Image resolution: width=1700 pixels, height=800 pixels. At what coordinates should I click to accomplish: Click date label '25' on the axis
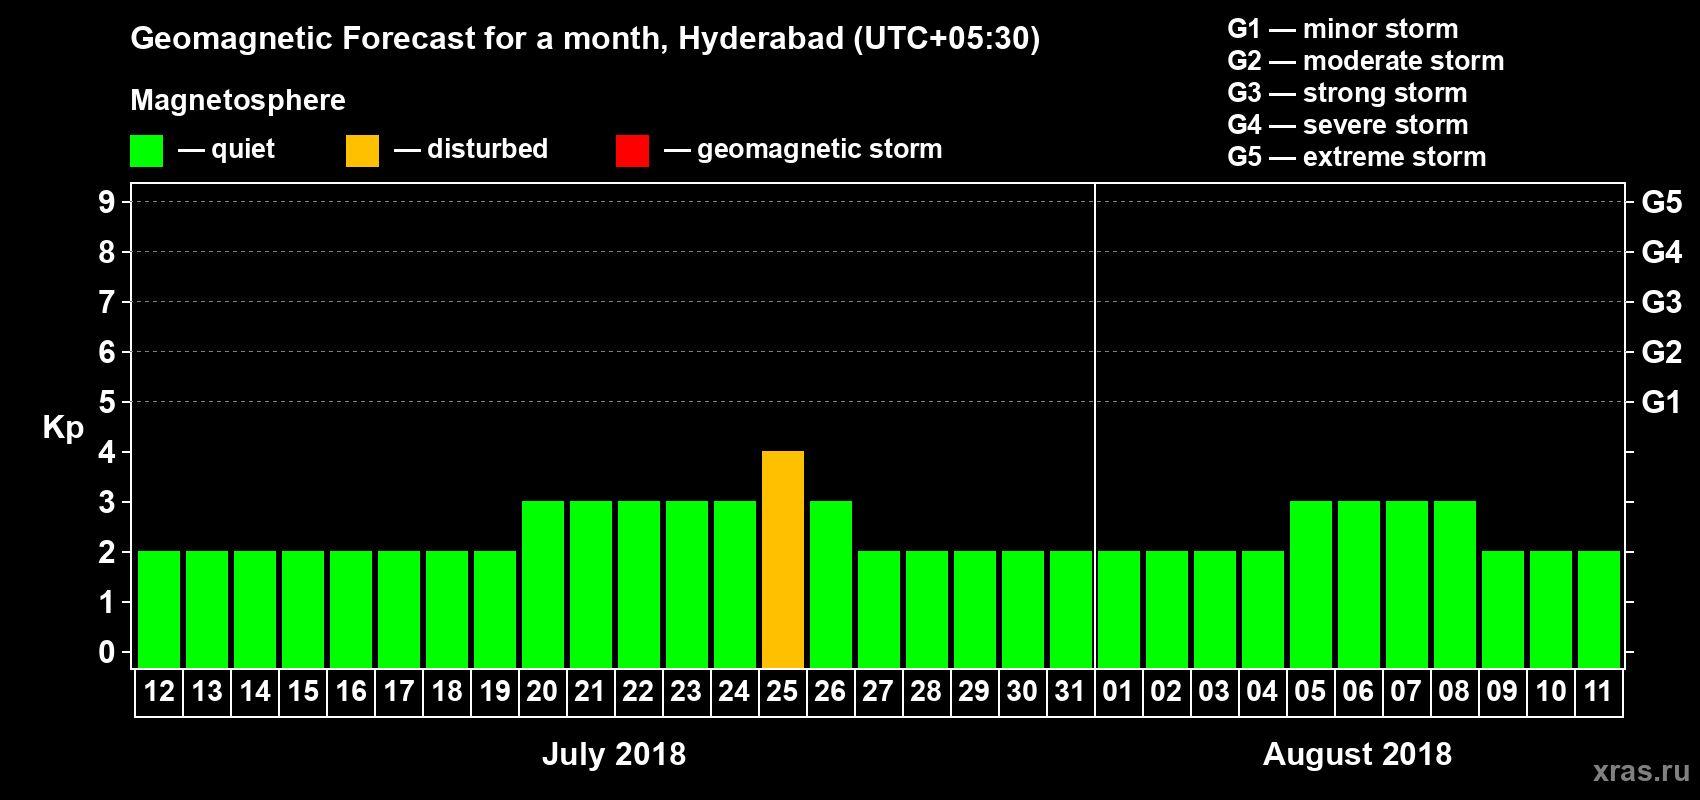[x=783, y=691]
